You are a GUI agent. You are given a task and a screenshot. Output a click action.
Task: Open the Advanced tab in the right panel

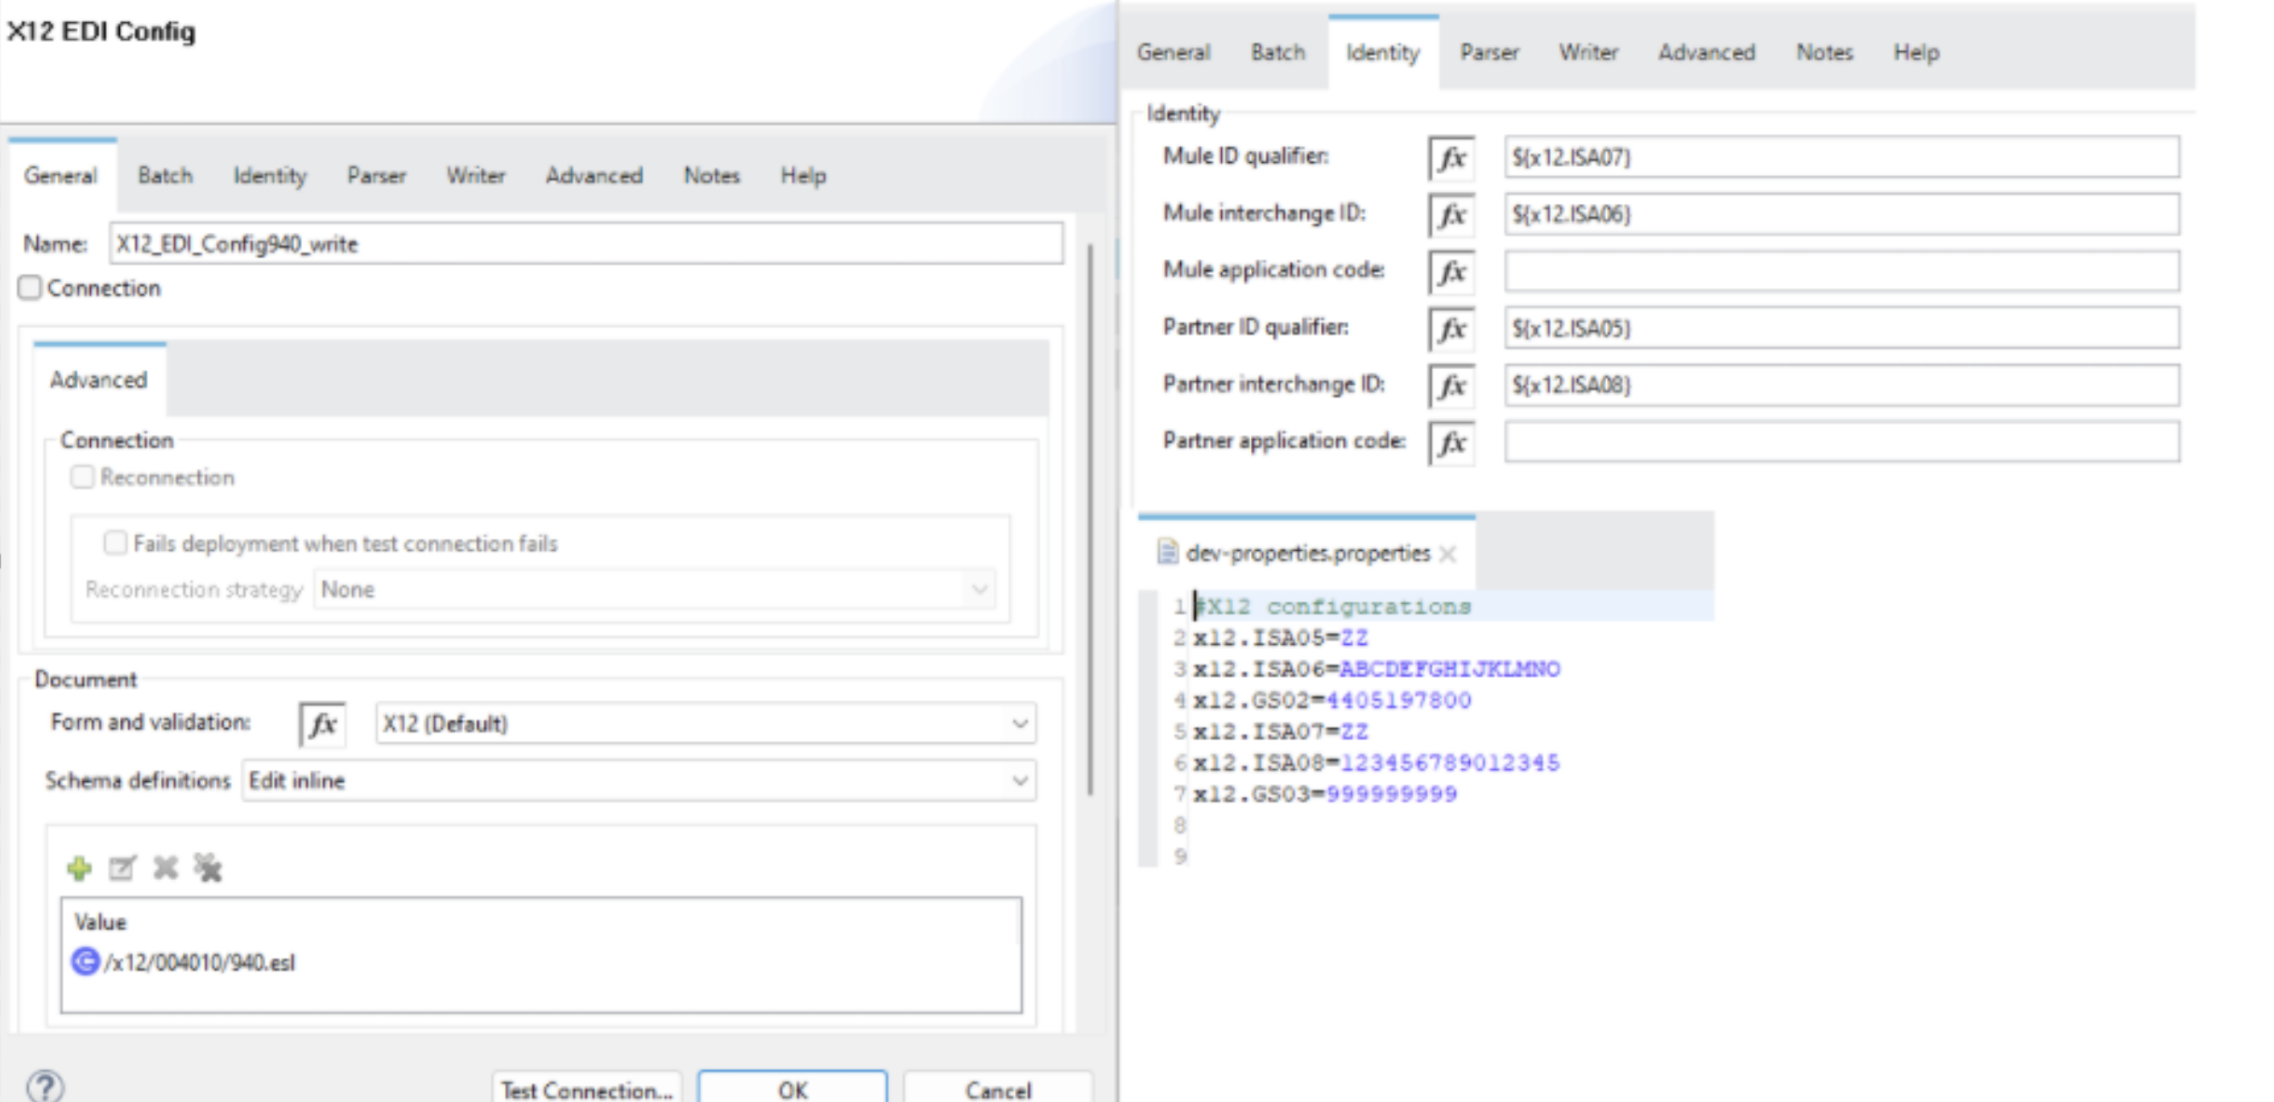[x=1707, y=53]
